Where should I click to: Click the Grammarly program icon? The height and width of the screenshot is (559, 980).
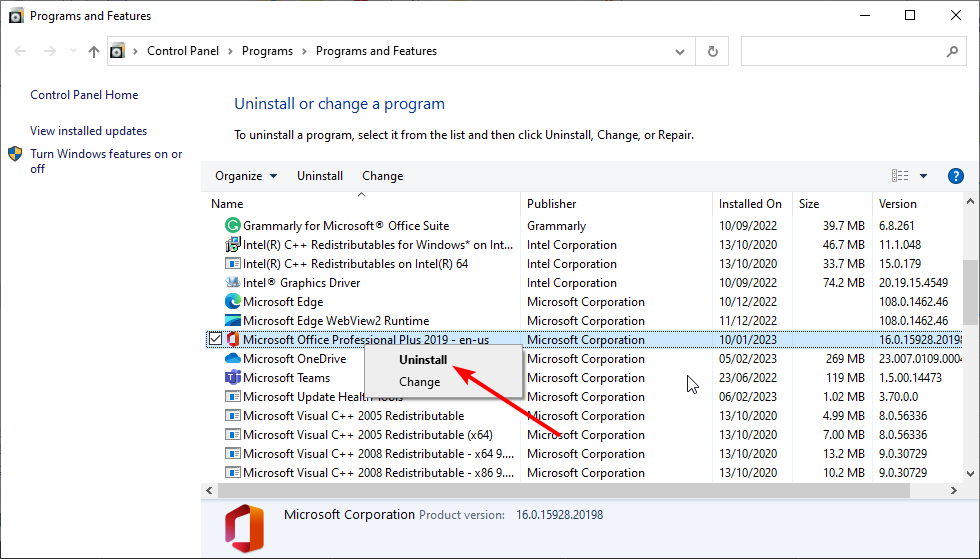coord(232,225)
